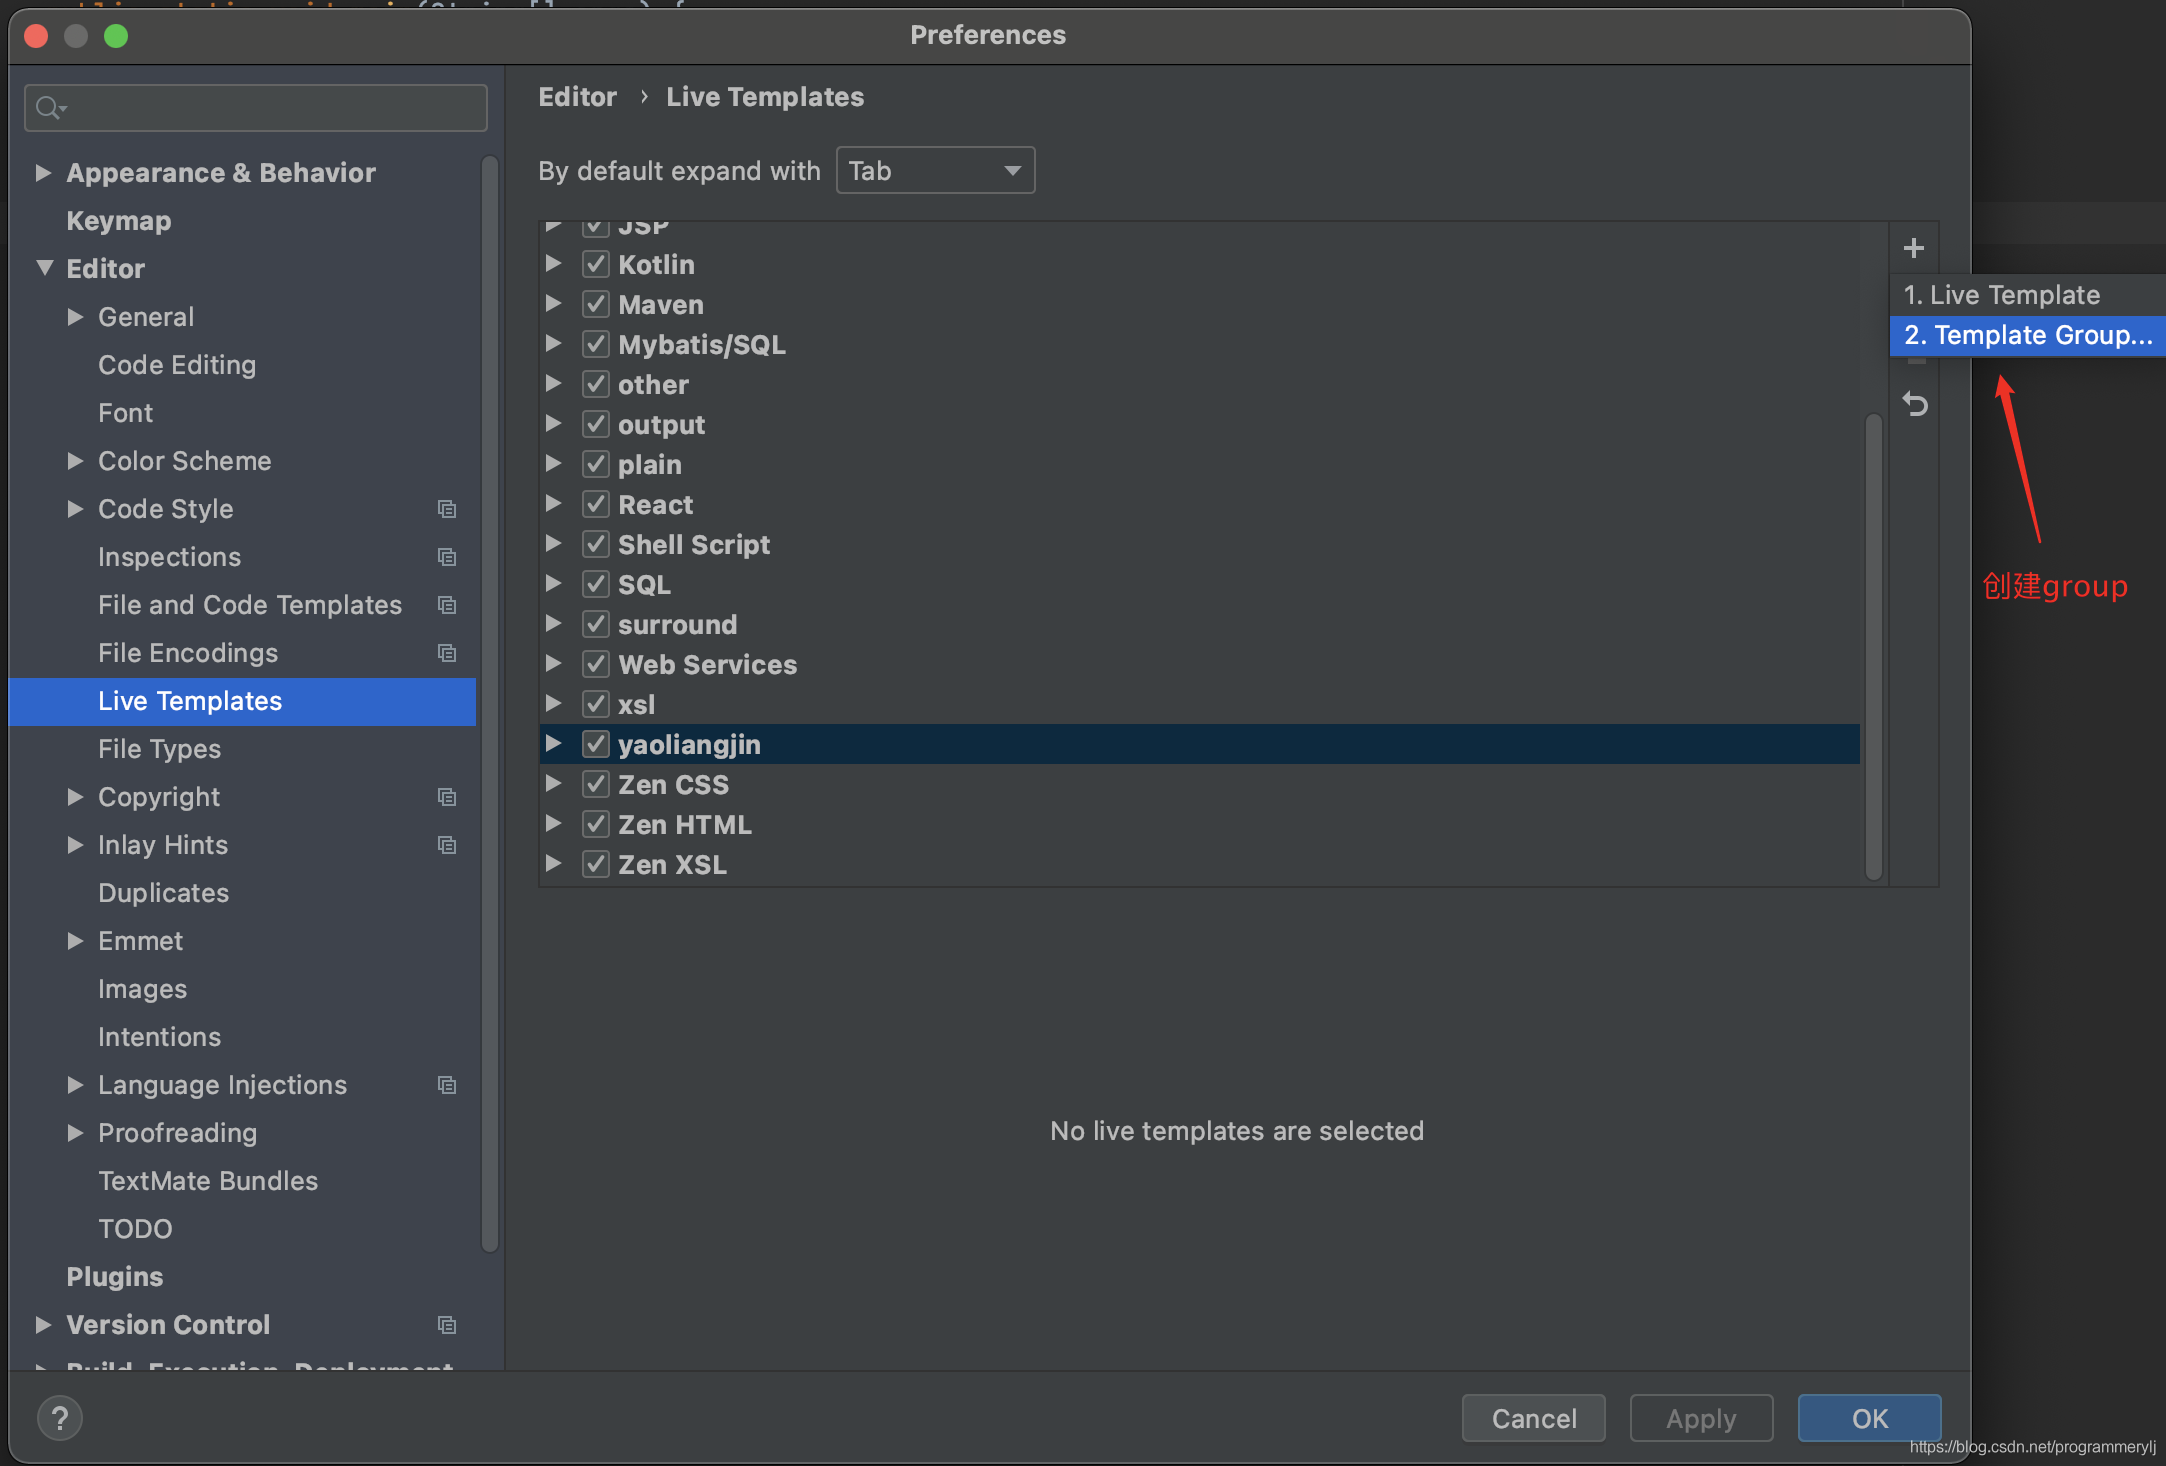Click the template list vertical scrollbar
This screenshot has height=1466, width=2166.
1873,645
